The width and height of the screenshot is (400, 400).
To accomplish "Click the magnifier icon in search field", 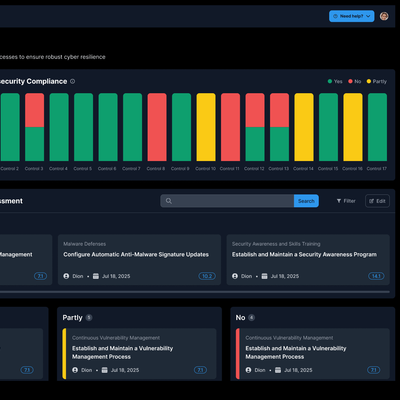I will pos(169,201).
